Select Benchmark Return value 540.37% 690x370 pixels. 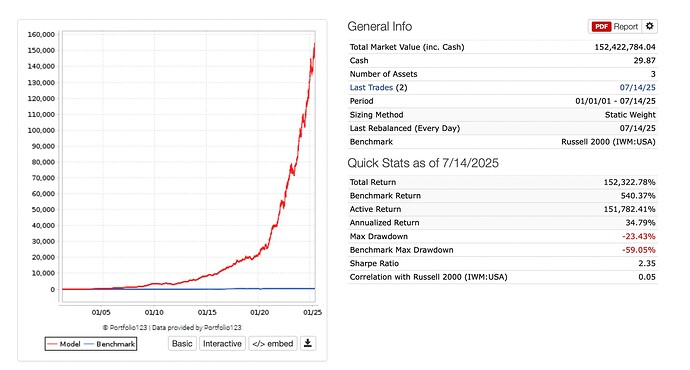[638, 196]
